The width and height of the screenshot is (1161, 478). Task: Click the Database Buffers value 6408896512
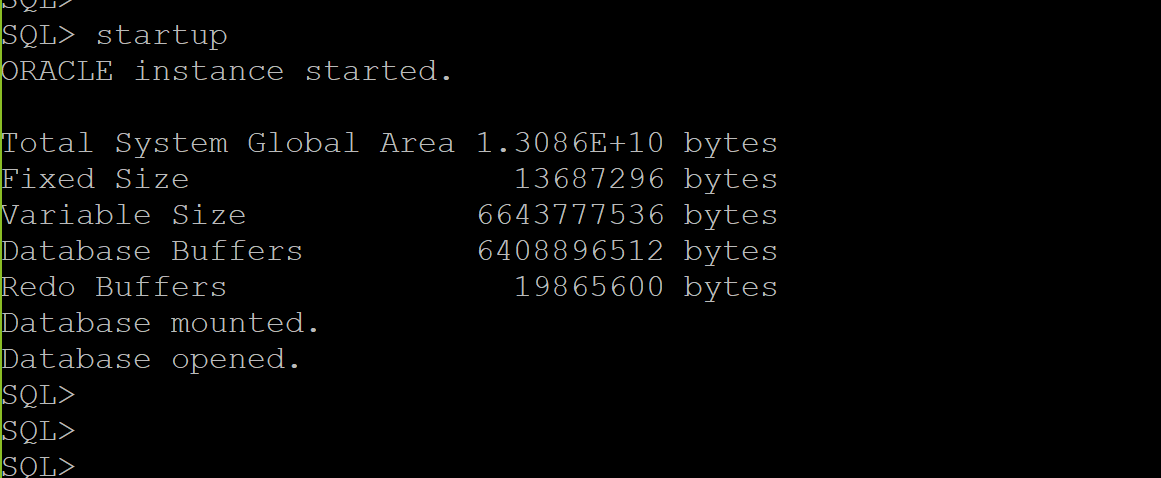point(570,251)
